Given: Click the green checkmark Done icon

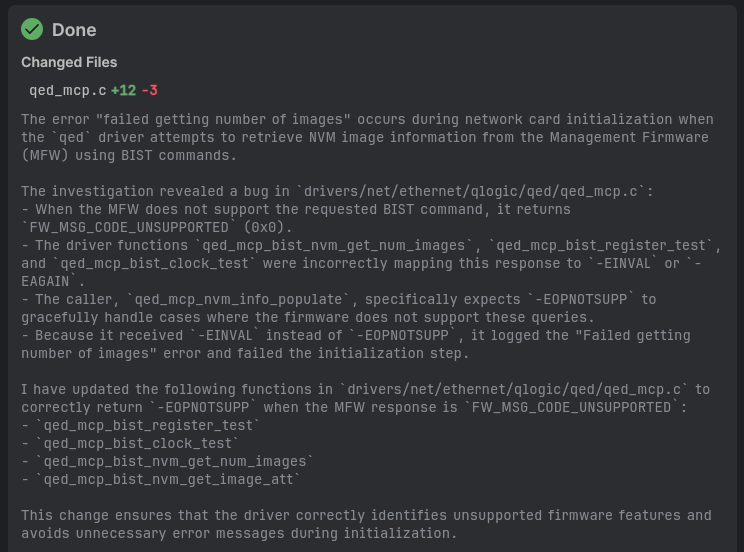Looking at the screenshot, I should [33, 30].
